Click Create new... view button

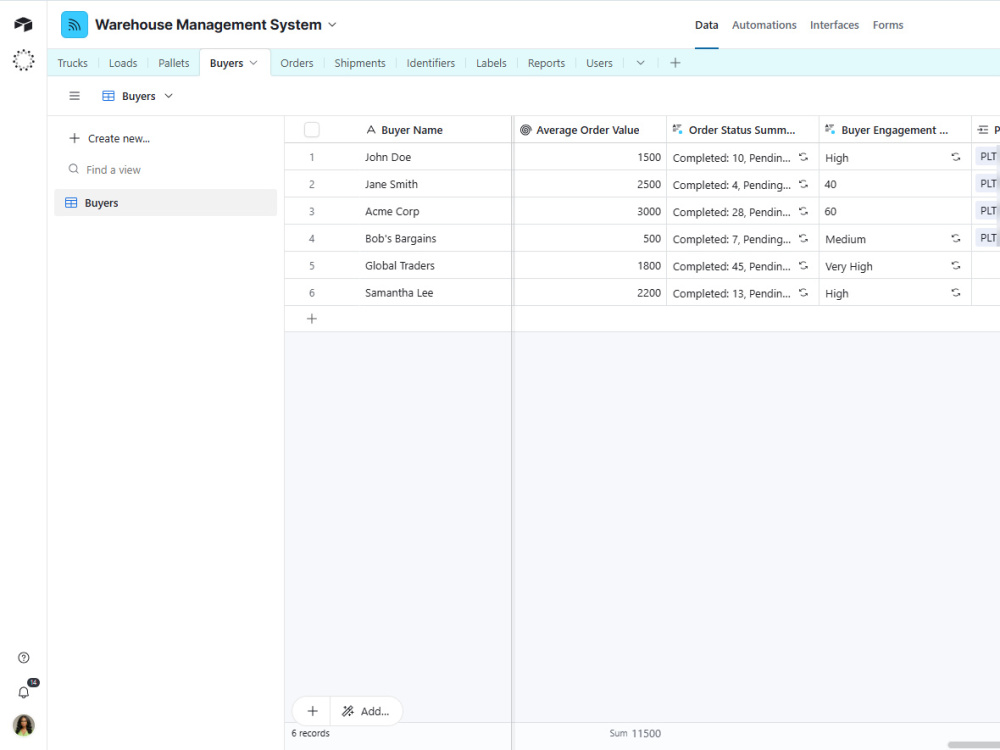(x=109, y=138)
